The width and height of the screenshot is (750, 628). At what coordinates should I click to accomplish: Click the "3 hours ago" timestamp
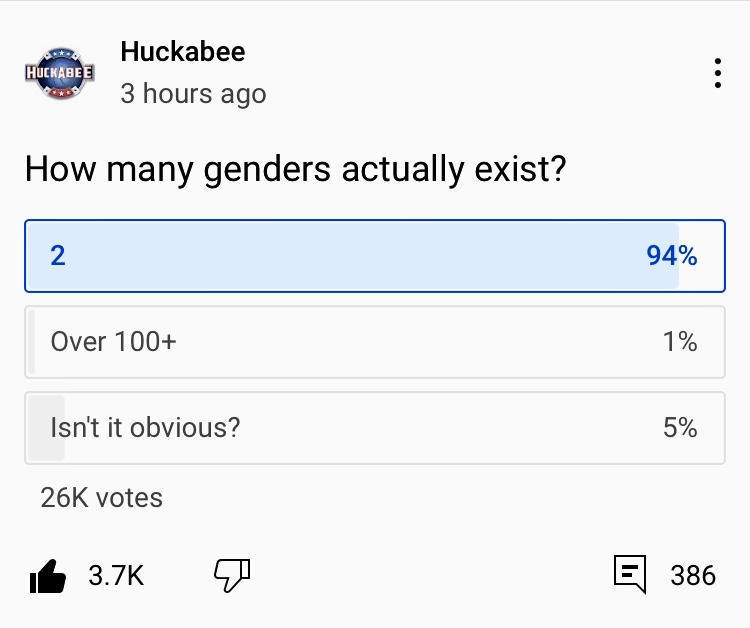click(193, 94)
